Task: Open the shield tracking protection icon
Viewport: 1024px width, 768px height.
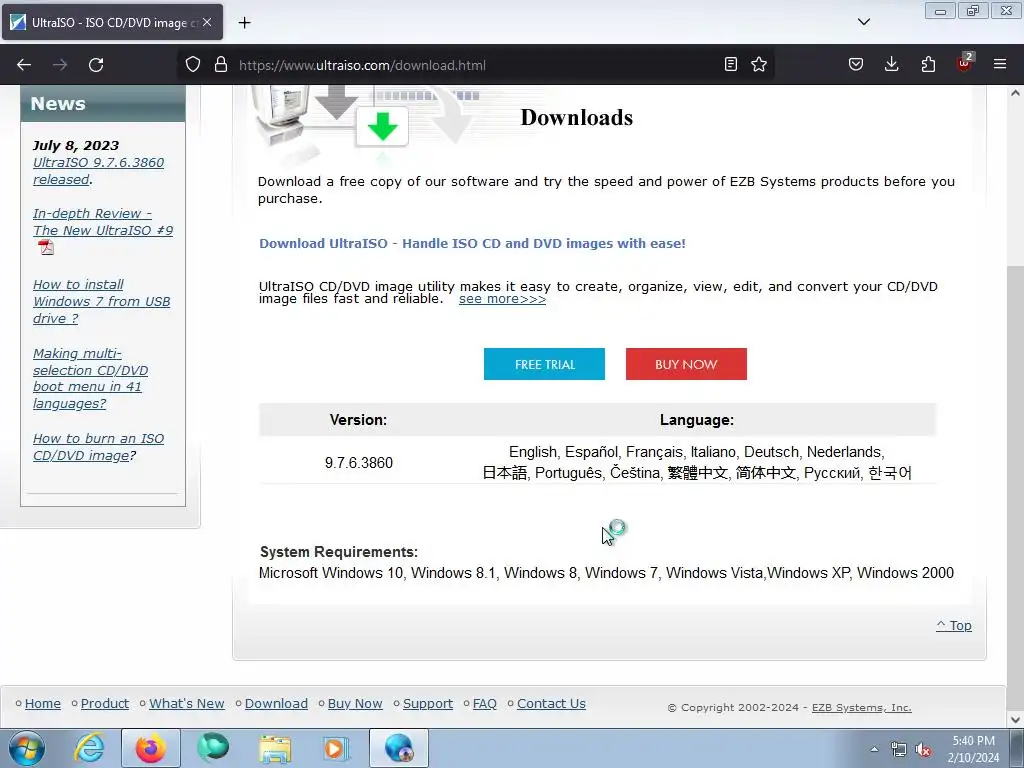Action: [x=193, y=65]
